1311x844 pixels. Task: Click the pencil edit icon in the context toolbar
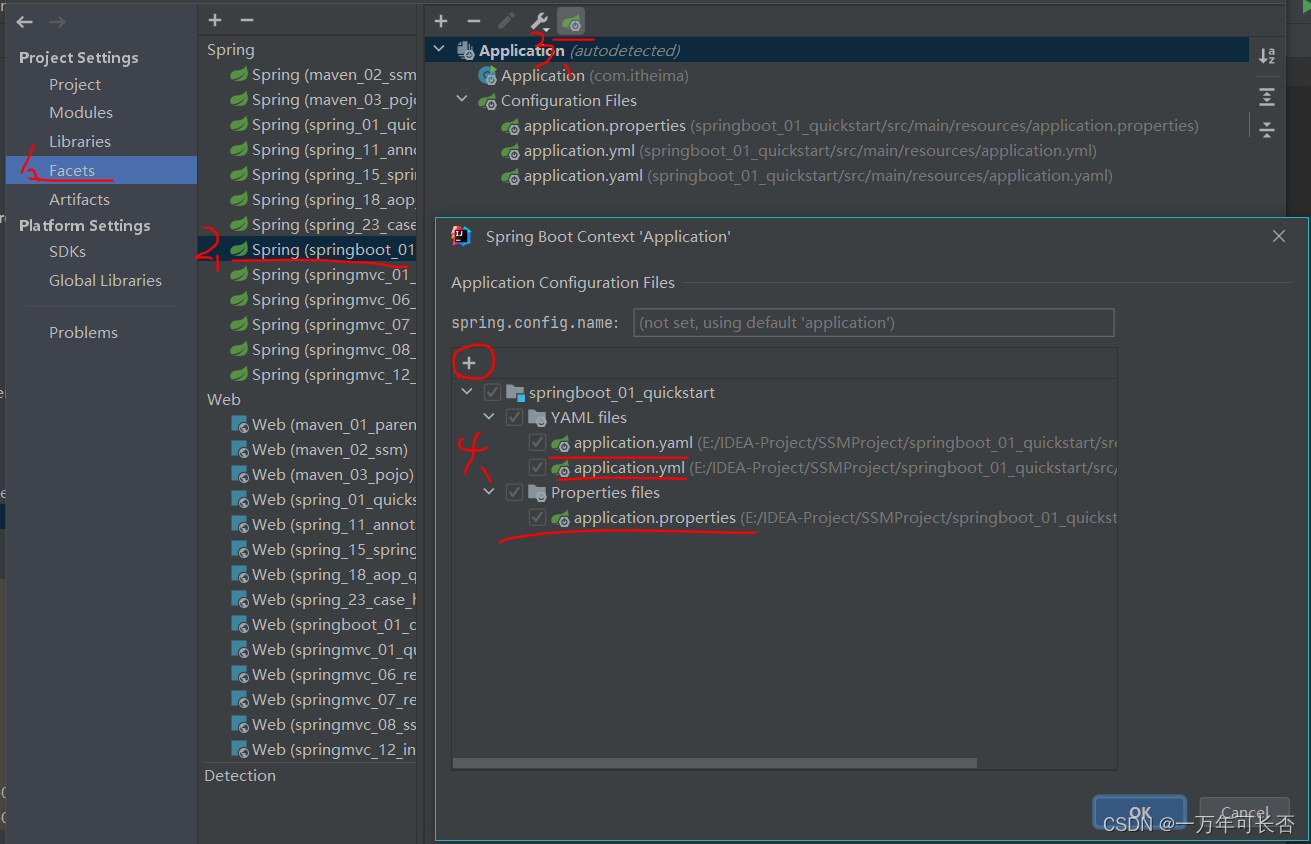507,21
